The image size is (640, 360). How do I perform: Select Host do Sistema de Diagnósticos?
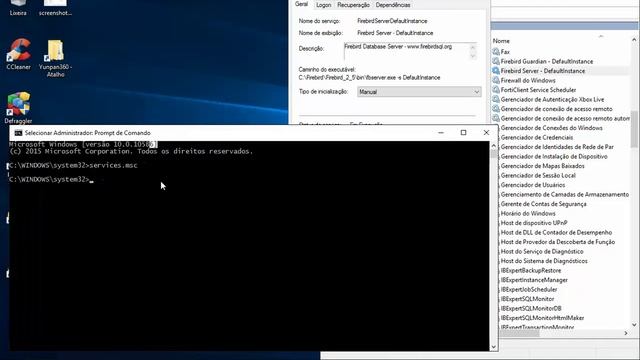click(x=544, y=261)
